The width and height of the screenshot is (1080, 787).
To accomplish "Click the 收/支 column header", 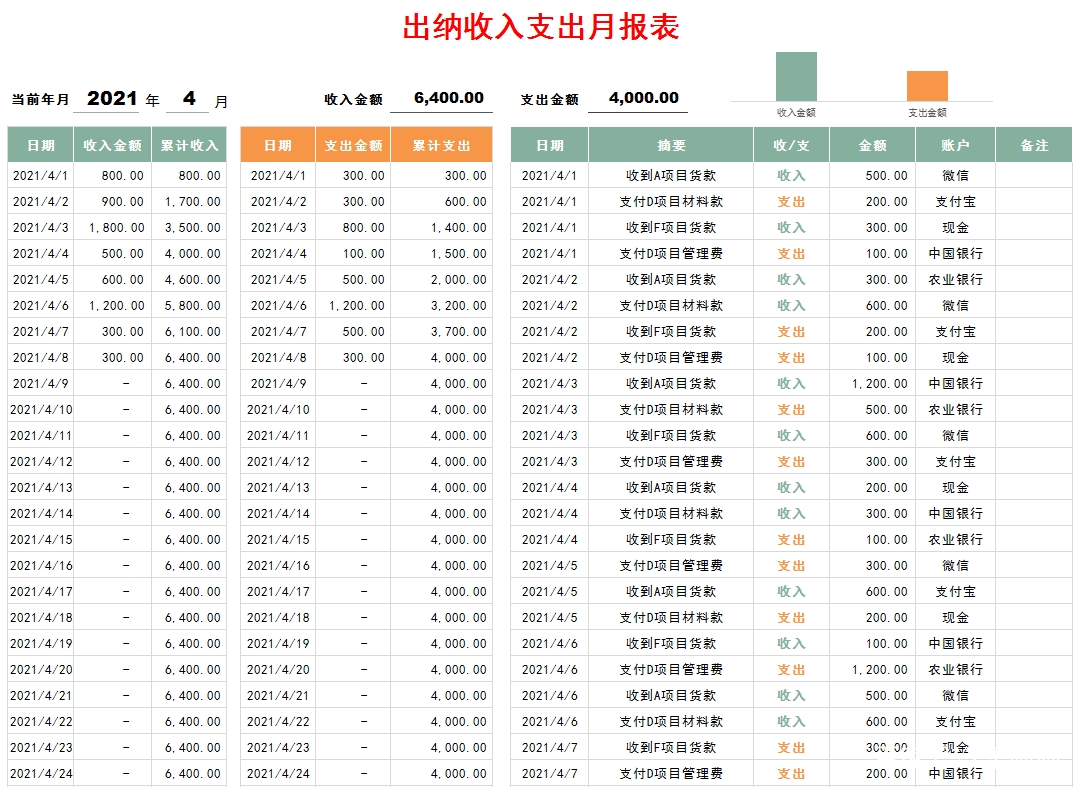I will pyautogui.click(x=791, y=145).
